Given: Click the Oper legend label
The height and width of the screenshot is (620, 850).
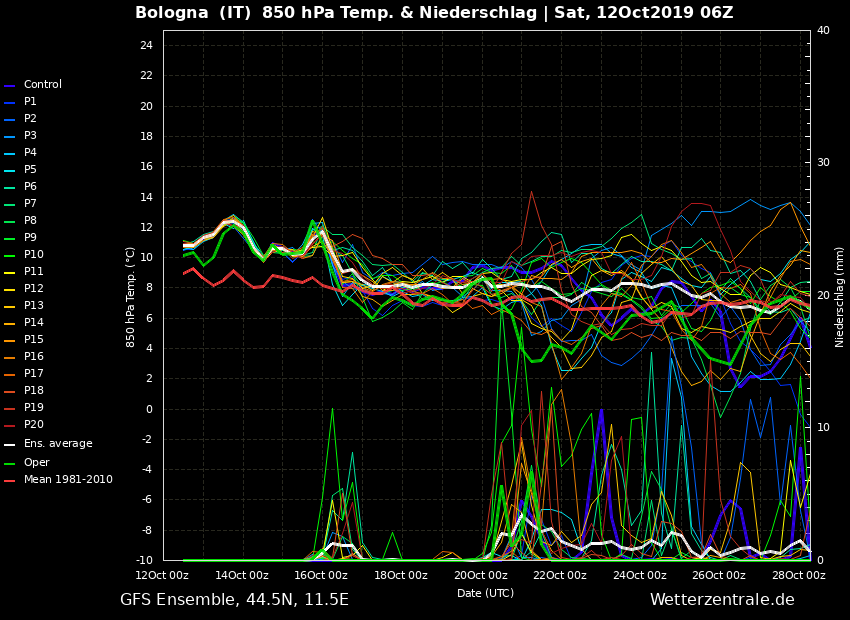Looking at the screenshot, I should click(36, 463).
